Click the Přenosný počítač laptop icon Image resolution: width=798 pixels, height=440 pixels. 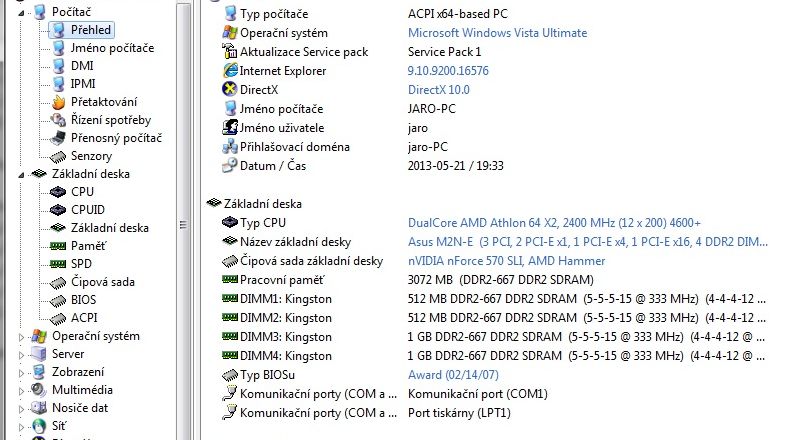click(59, 138)
